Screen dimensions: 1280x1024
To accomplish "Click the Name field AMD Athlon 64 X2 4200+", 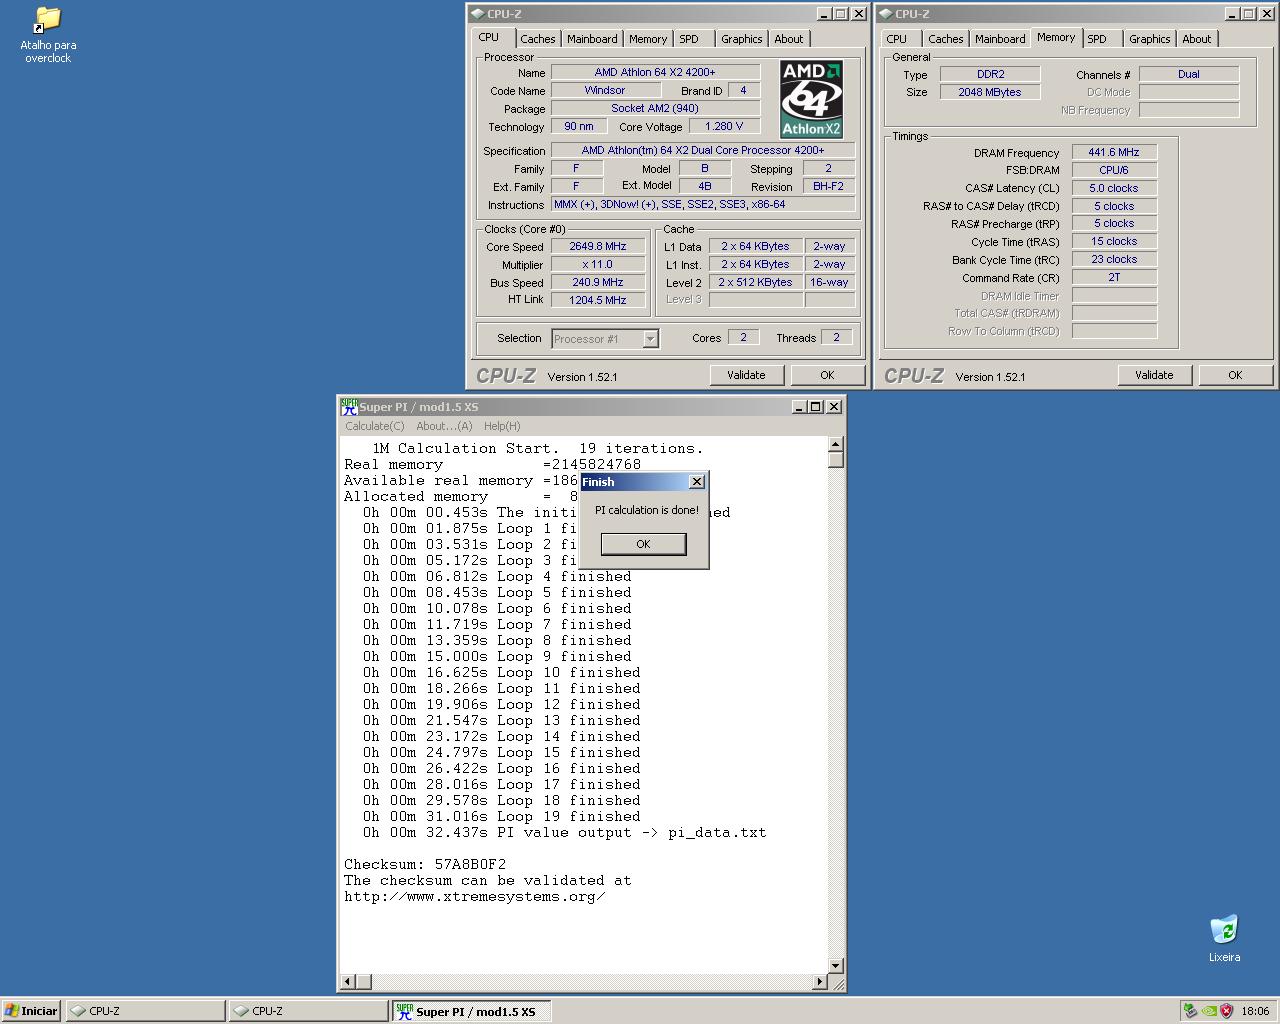I will (655, 72).
